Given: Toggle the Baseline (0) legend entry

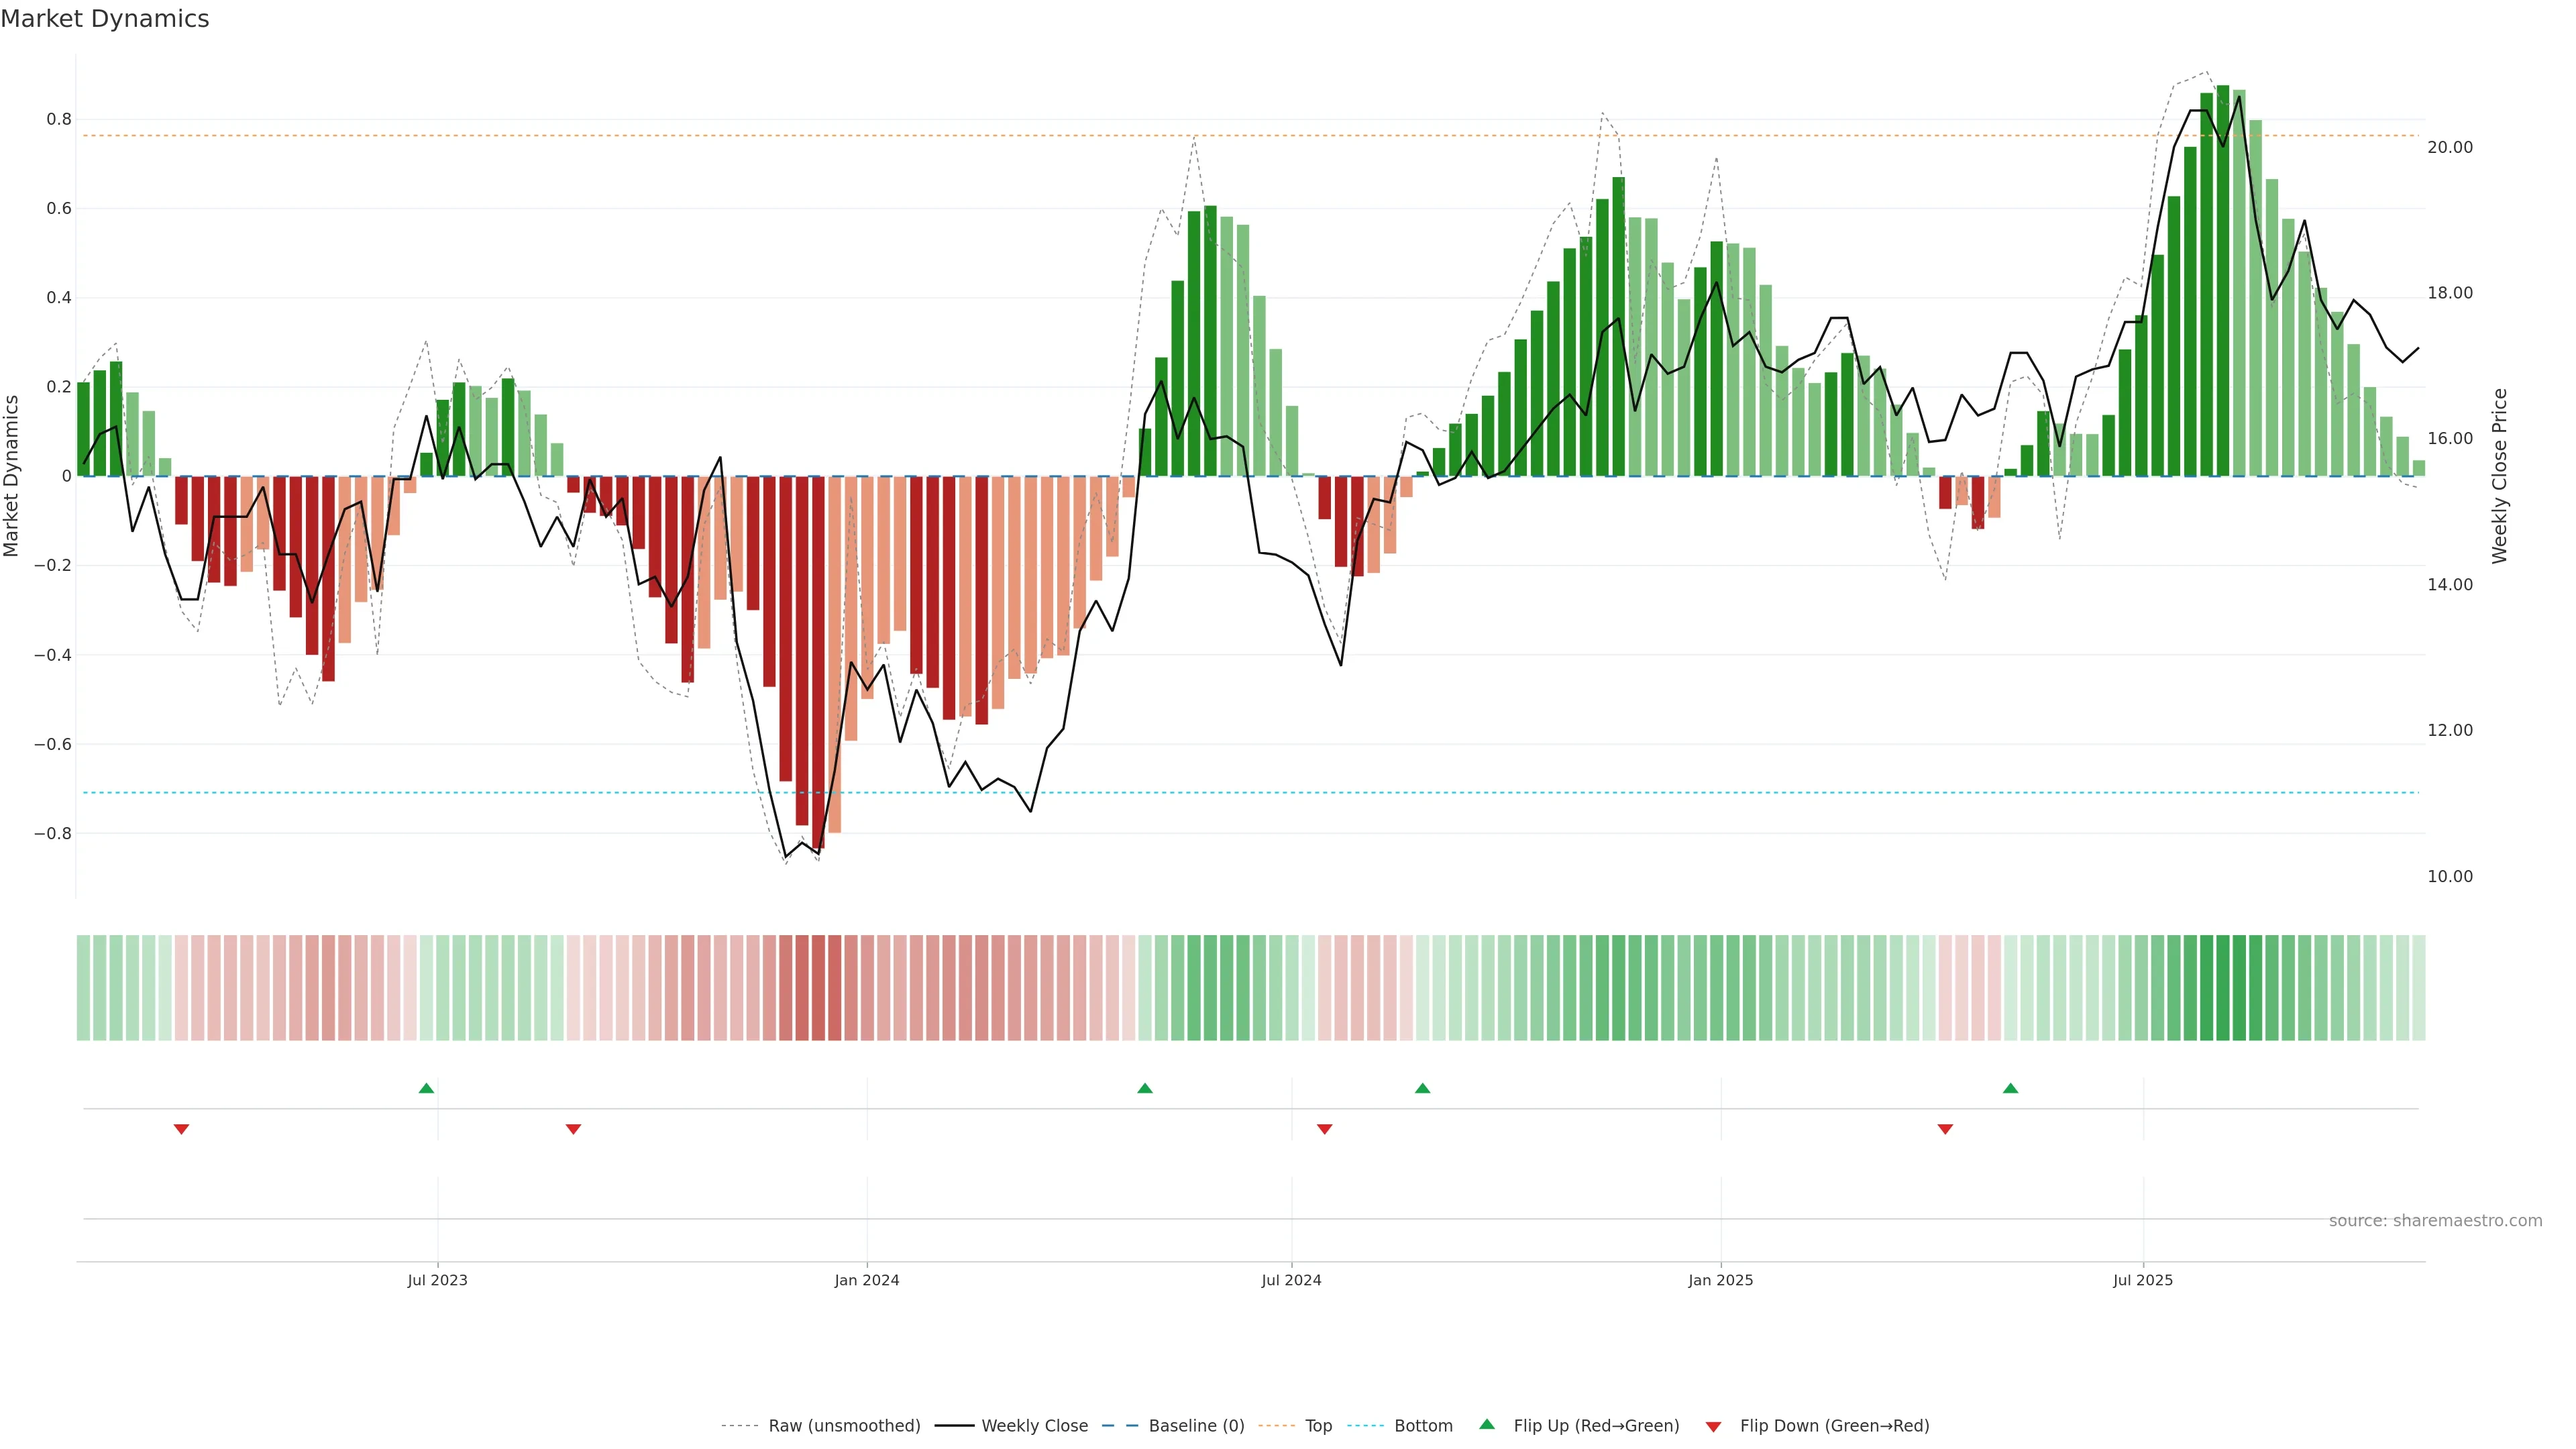Looking at the screenshot, I should click(1196, 1426).
